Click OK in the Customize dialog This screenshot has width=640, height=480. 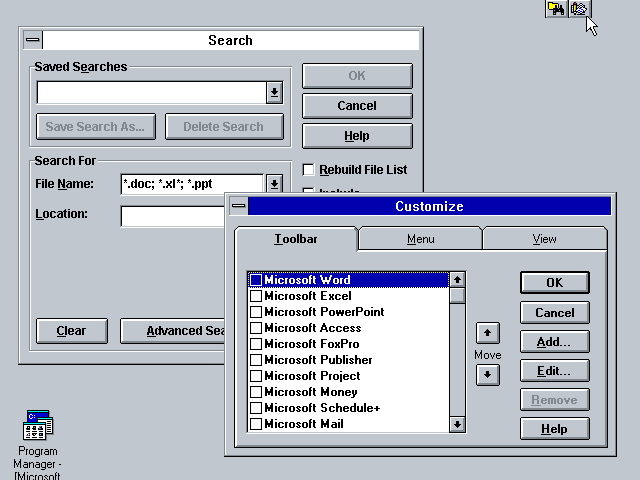[555, 282]
